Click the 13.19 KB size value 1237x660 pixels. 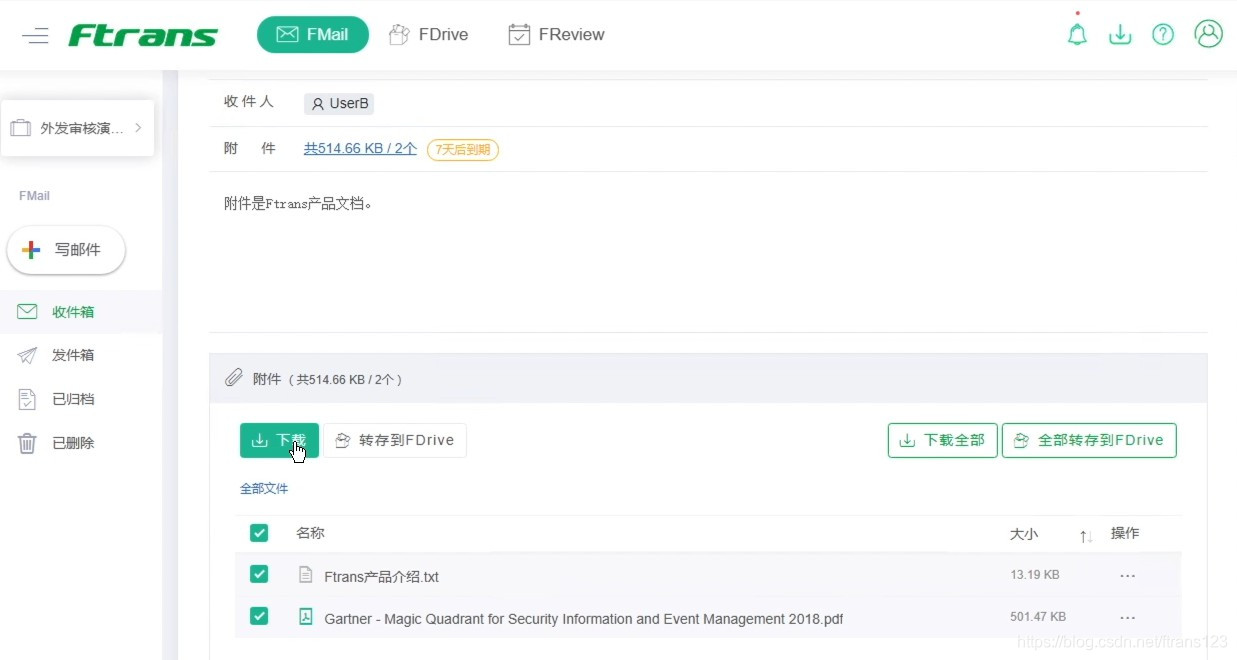point(1035,575)
